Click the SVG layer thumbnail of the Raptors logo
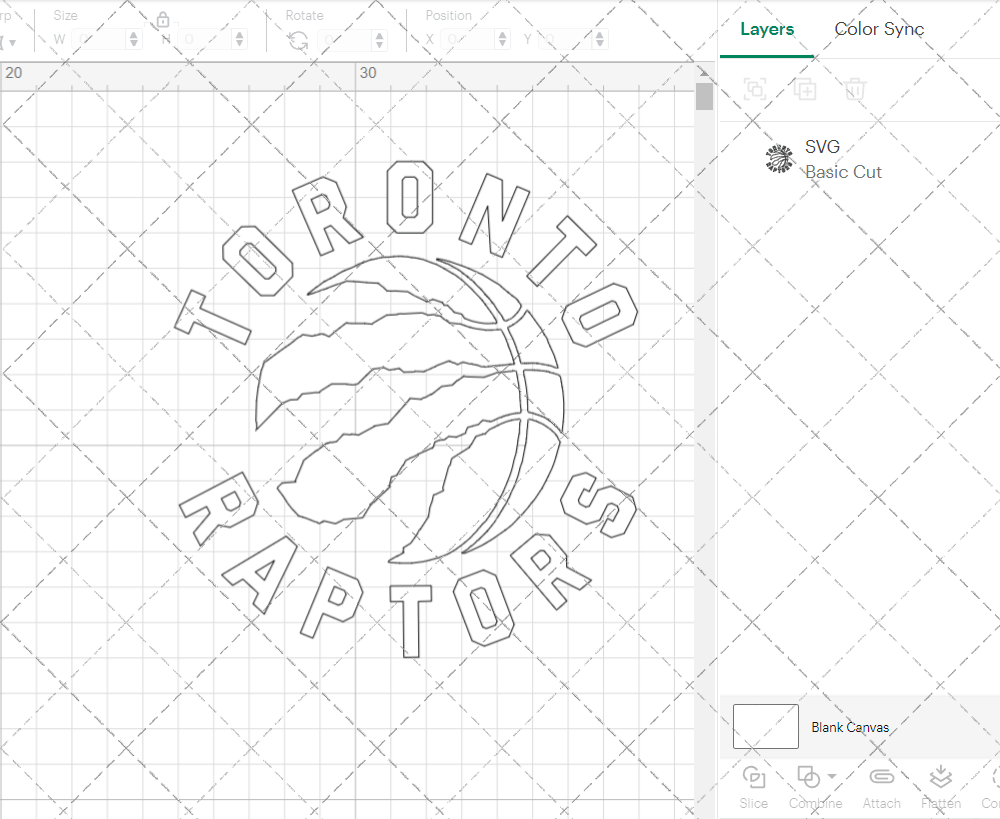This screenshot has width=1000, height=819. coord(779,159)
